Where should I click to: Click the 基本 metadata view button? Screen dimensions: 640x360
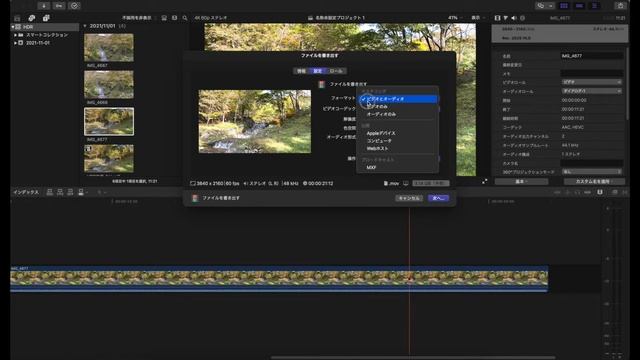tap(521, 181)
